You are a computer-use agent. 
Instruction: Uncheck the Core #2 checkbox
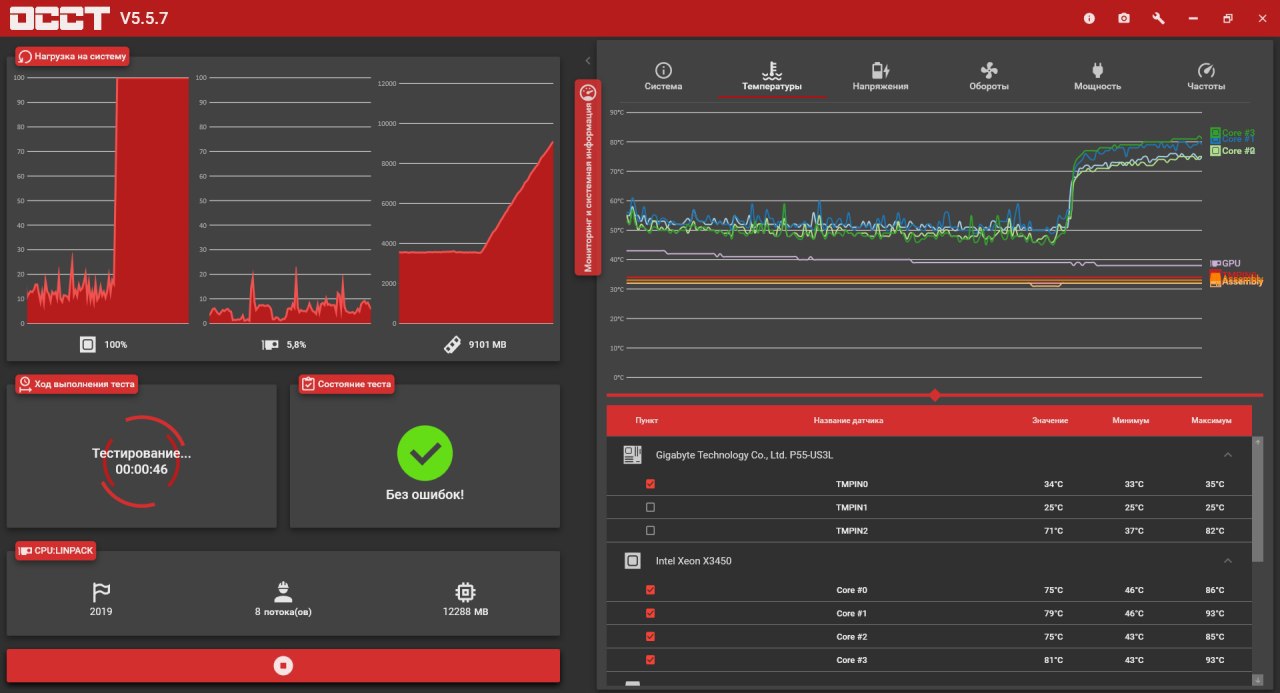click(650, 636)
